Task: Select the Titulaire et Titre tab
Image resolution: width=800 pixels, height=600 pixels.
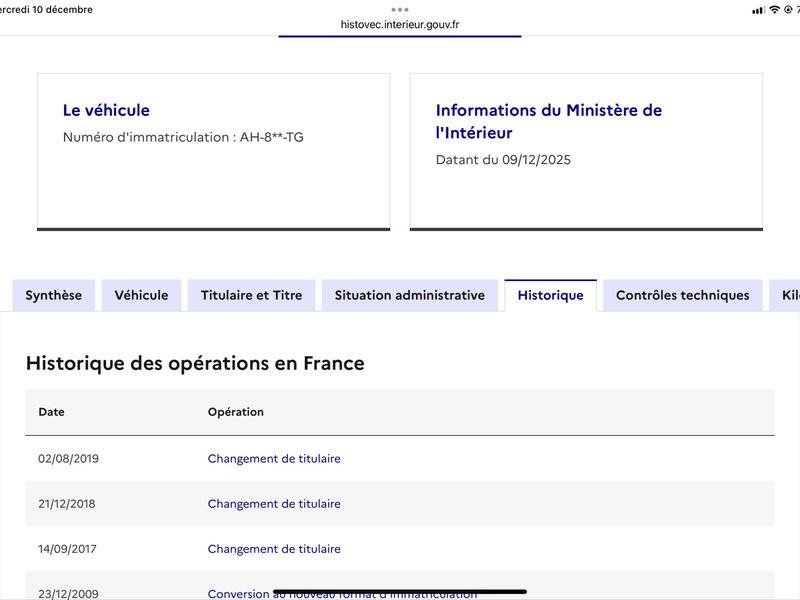Action: tap(251, 295)
